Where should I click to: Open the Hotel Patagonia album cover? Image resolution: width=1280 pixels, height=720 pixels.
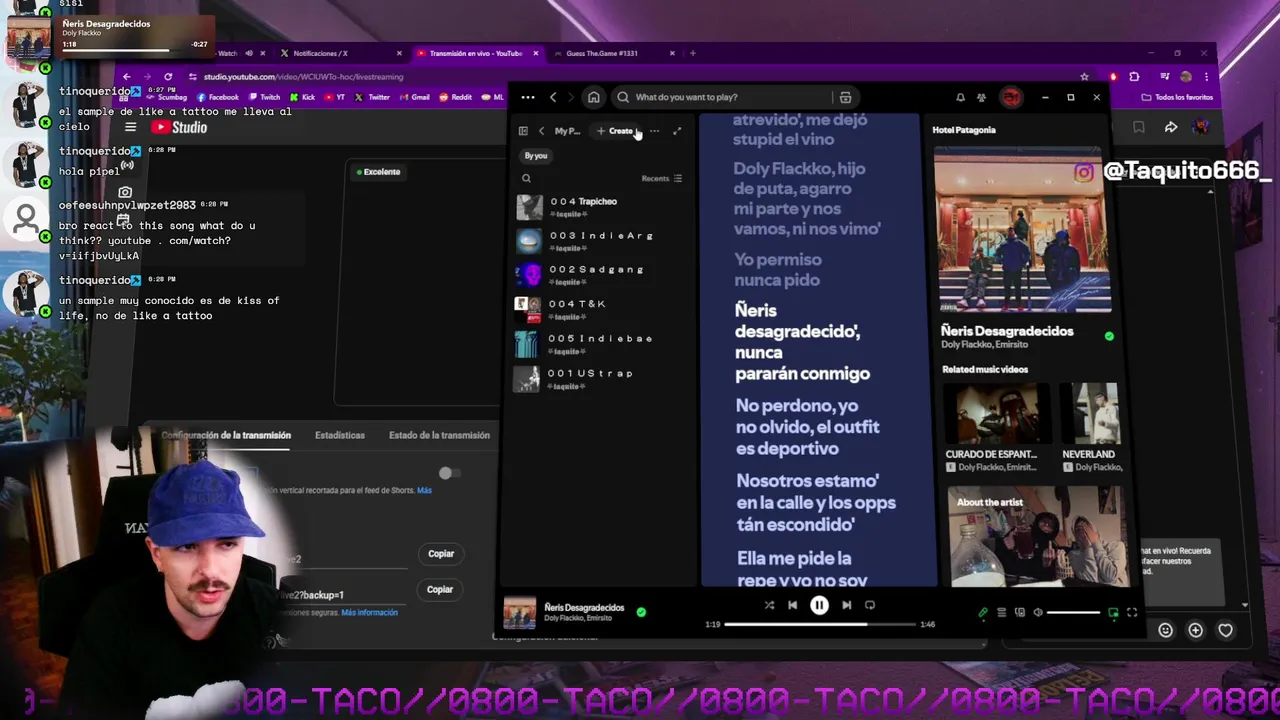point(1023,230)
